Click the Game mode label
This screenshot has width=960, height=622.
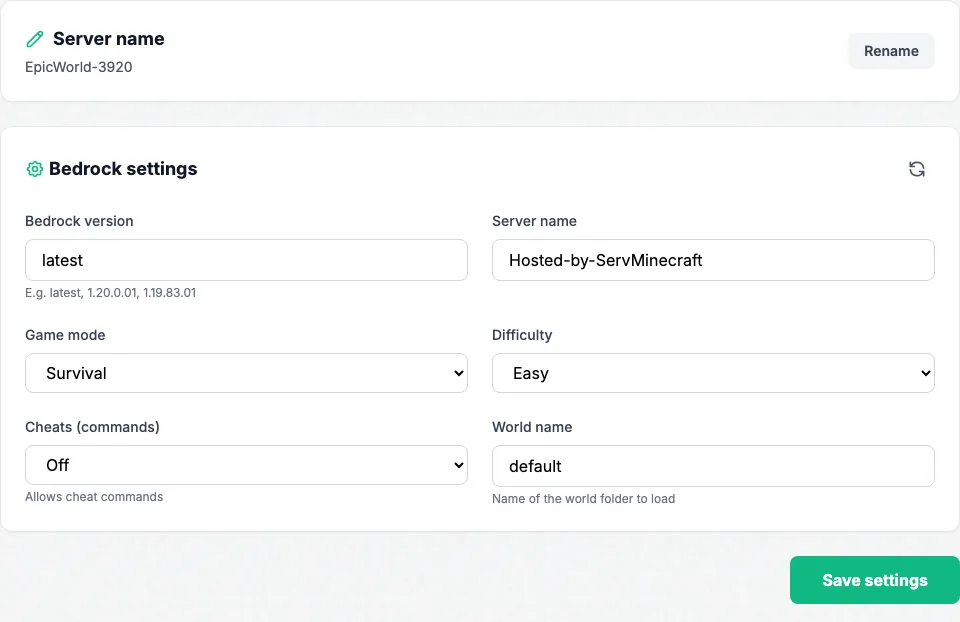pos(65,335)
